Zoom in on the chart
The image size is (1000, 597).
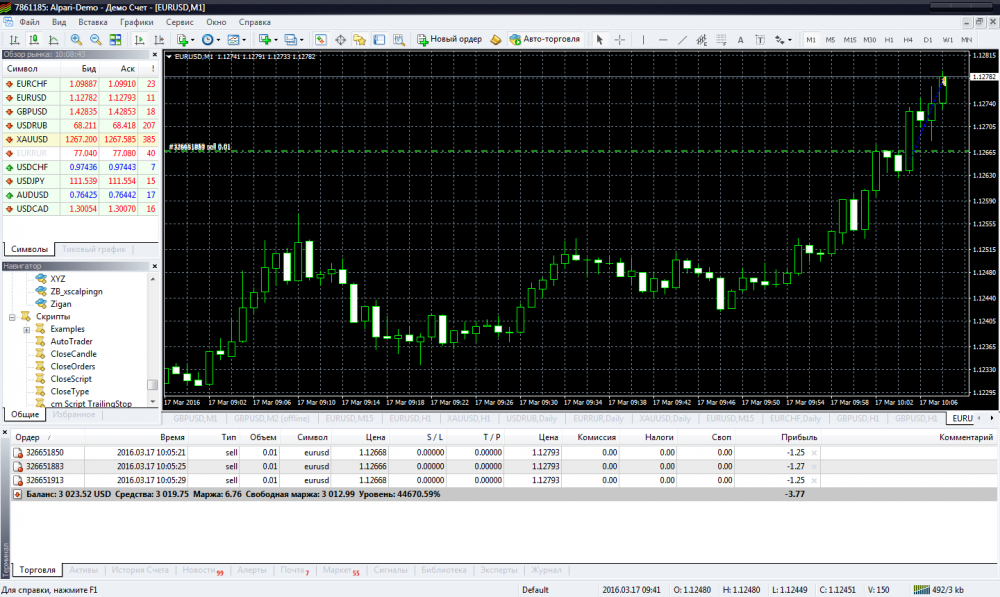pyautogui.click(x=76, y=40)
